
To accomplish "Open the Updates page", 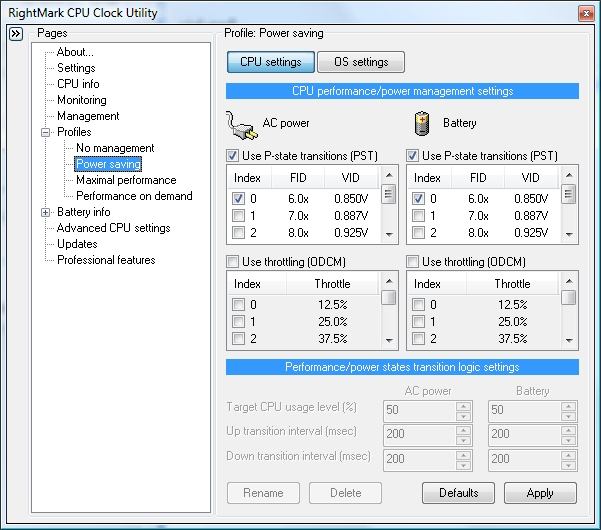I will click(x=77, y=244).
